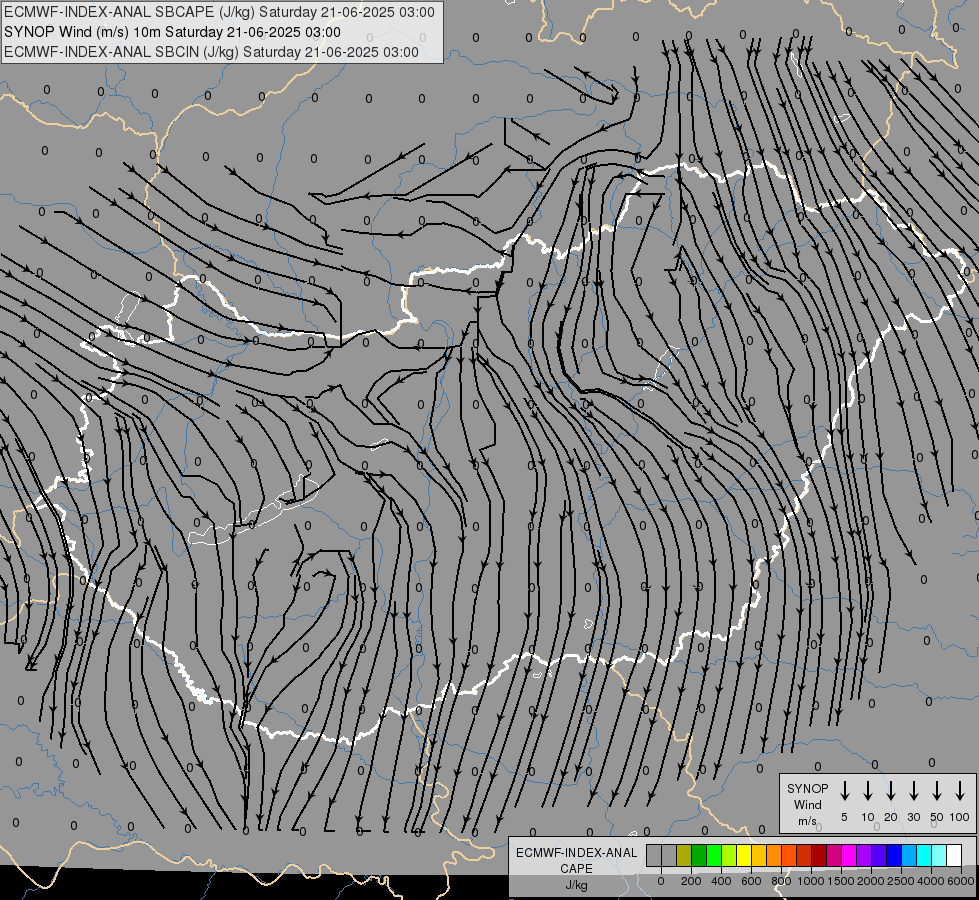979x900 pixels.
Task: Pick the white CAPE swatch
Action: coord(954,856)
